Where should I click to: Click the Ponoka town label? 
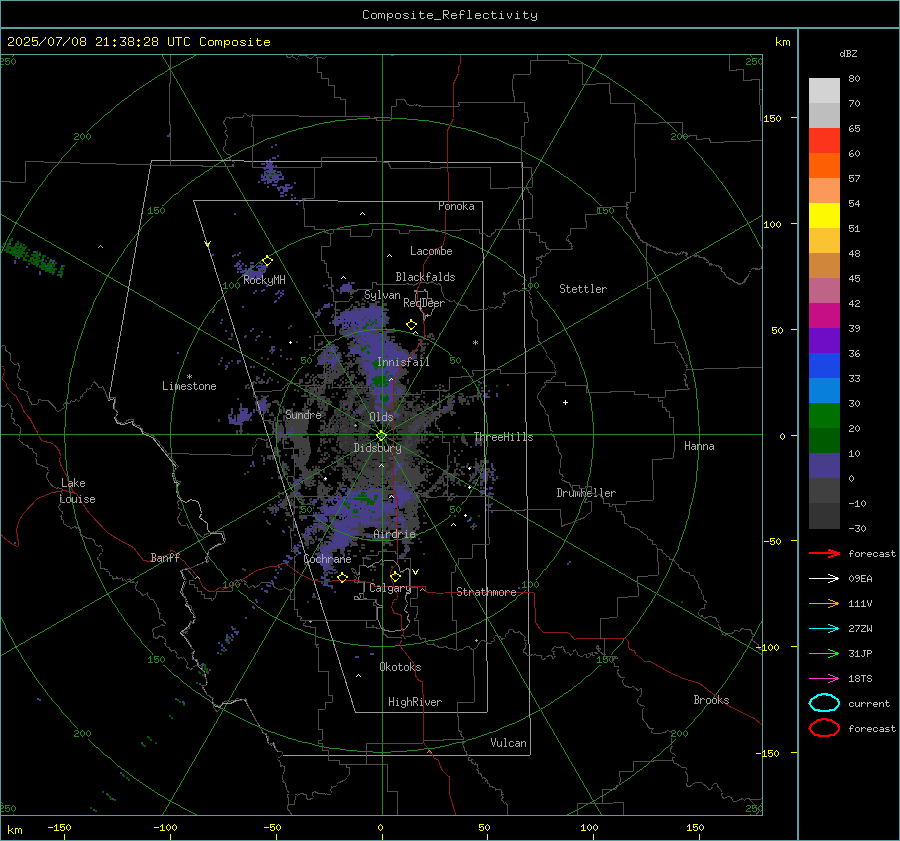pyautogui.click(x=456, y=206)
